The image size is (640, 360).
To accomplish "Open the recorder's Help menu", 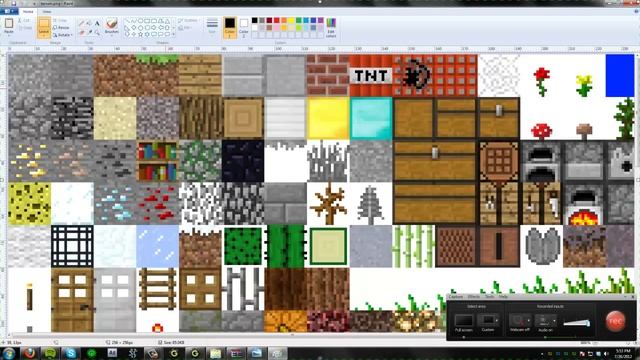I will [503, 297].
